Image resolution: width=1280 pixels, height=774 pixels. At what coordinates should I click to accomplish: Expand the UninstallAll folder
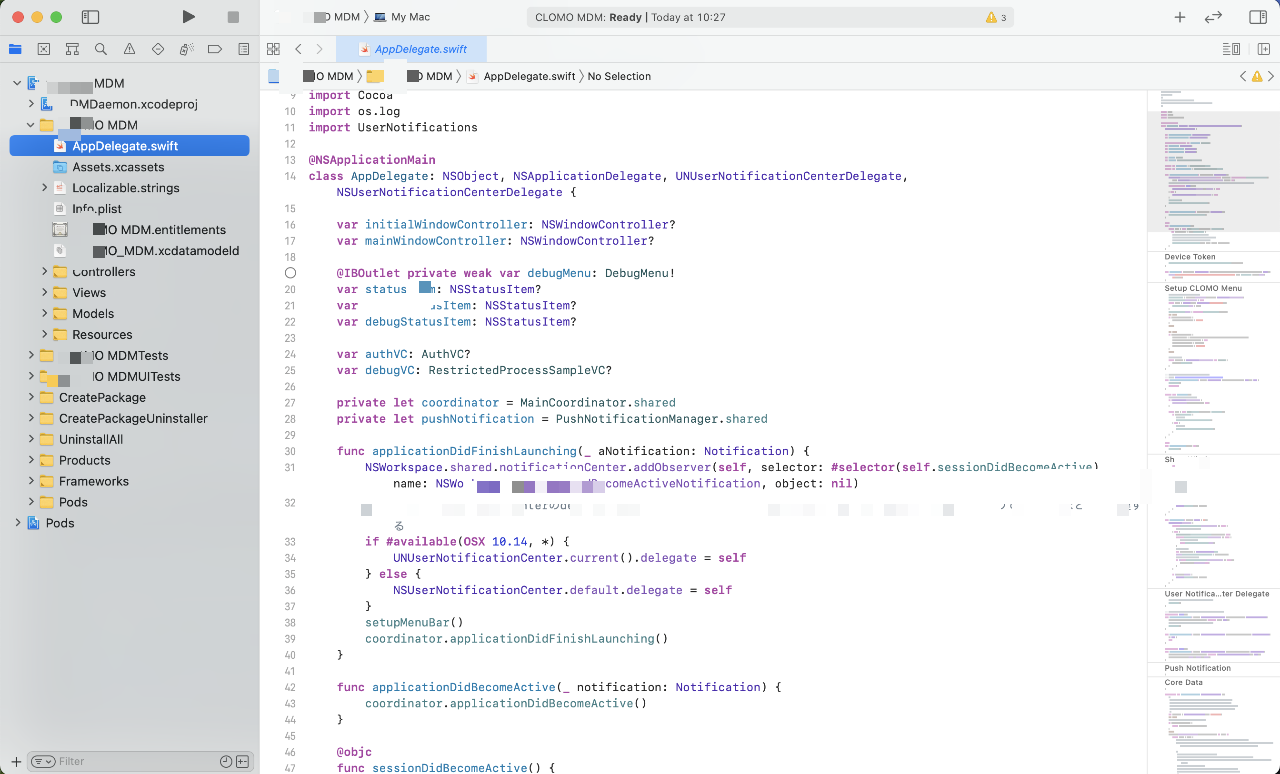click(31, 440)
